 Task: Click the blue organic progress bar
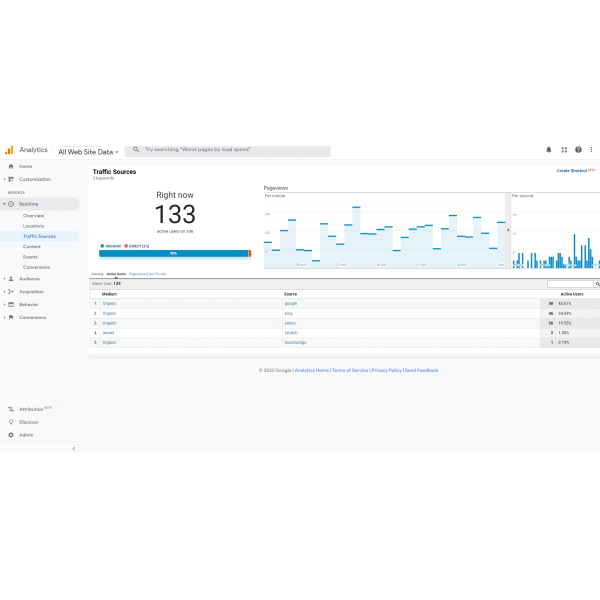(173, 253)
